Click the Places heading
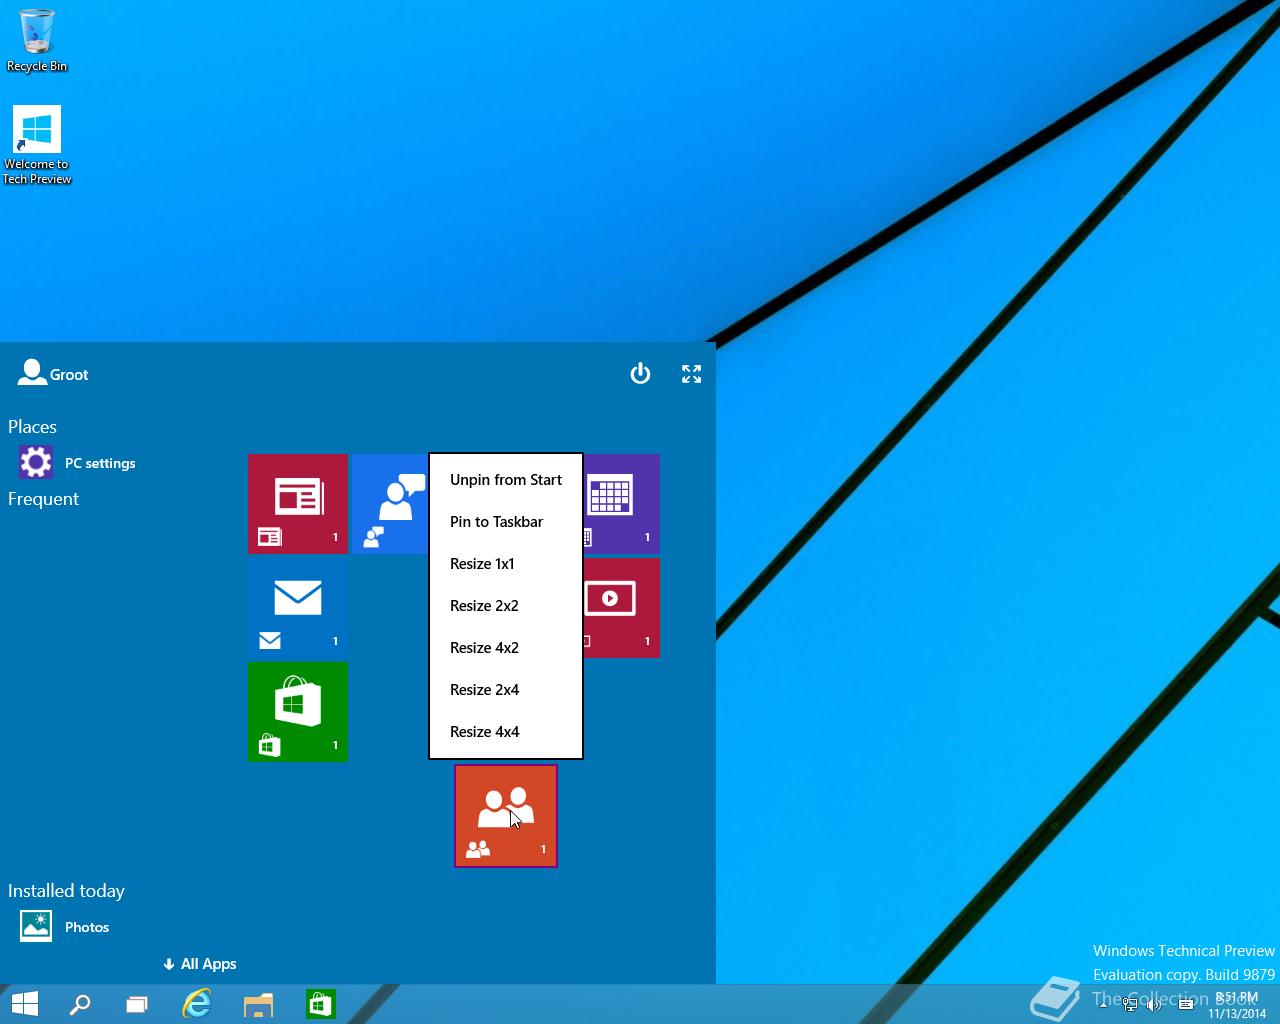This screenshot has width=1280, height=1024. (32, 427)
